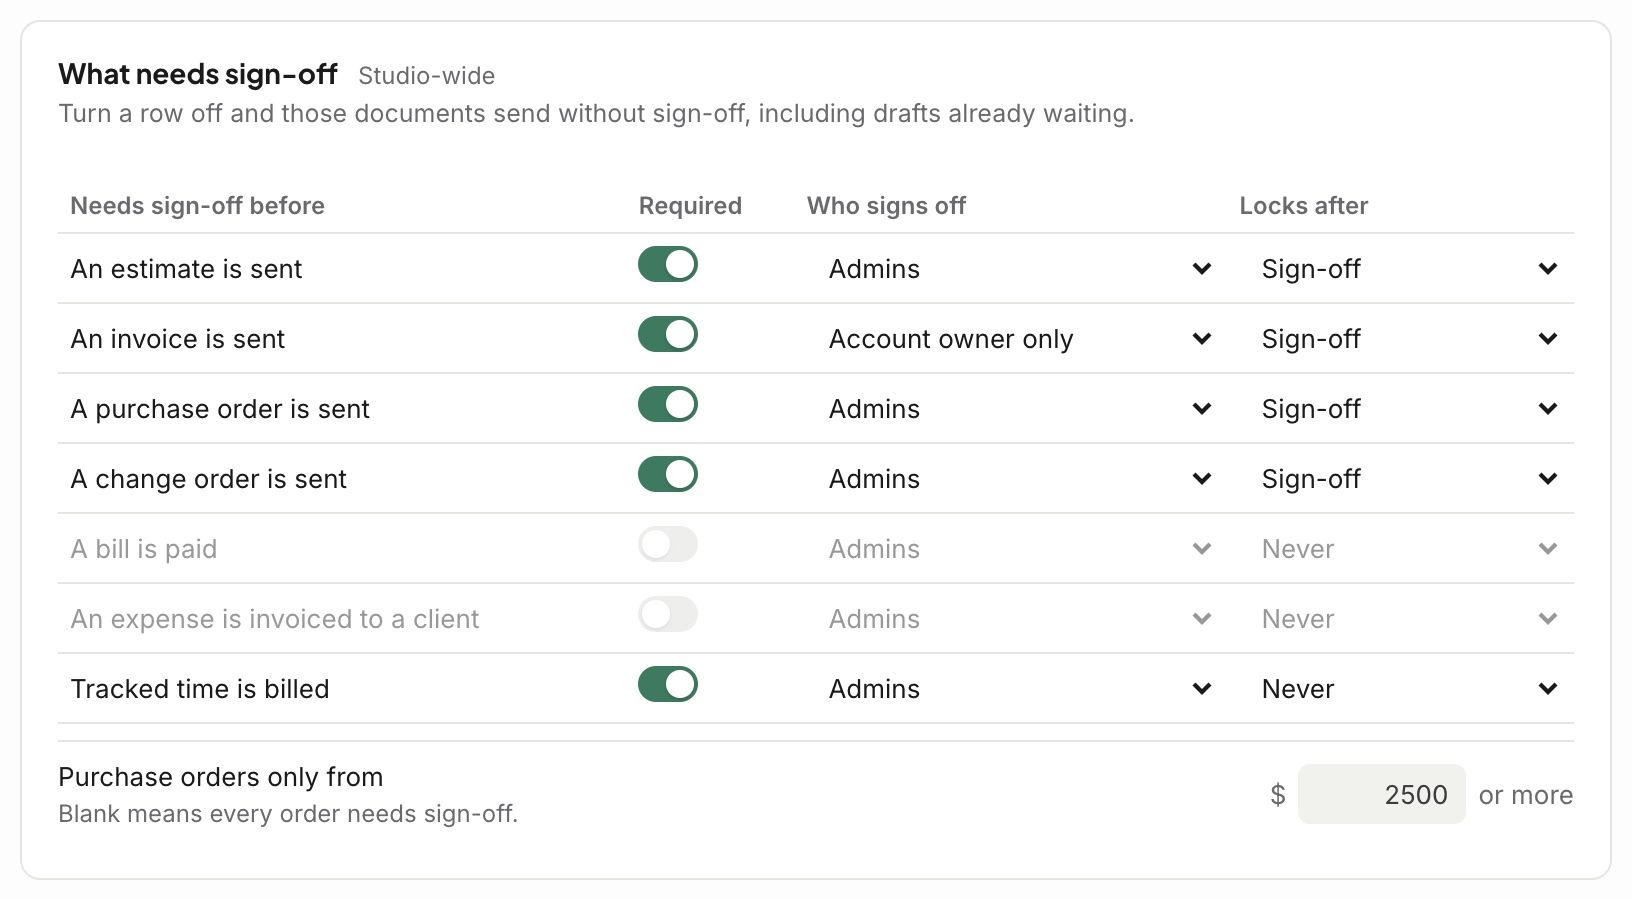Click 'An expense is invoiced to a client'
1632x899 pixels.
(x=275, y=619)
